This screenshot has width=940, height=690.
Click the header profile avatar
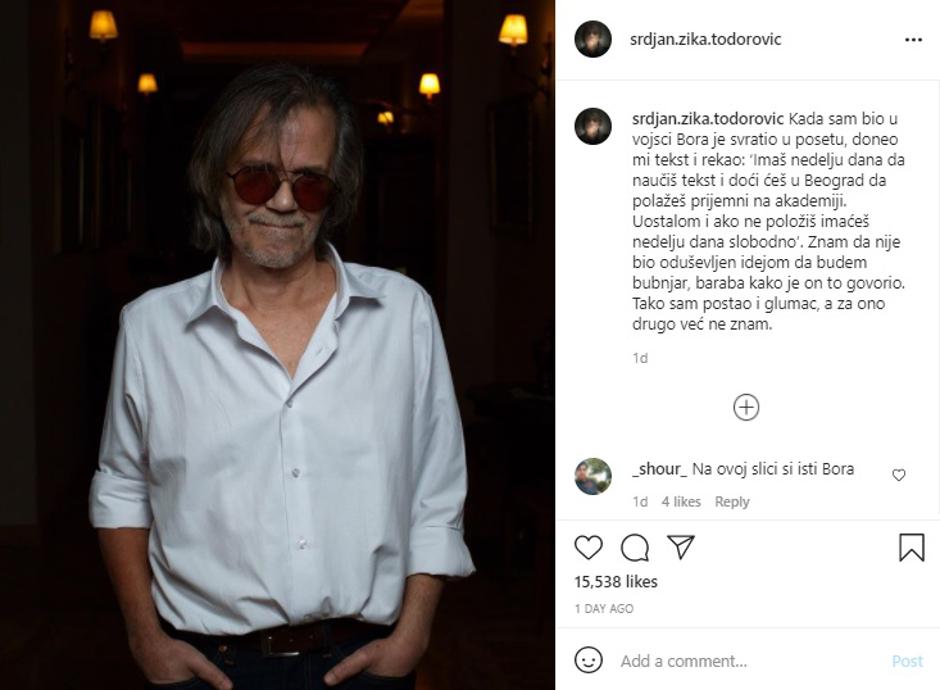pos(593,39)
